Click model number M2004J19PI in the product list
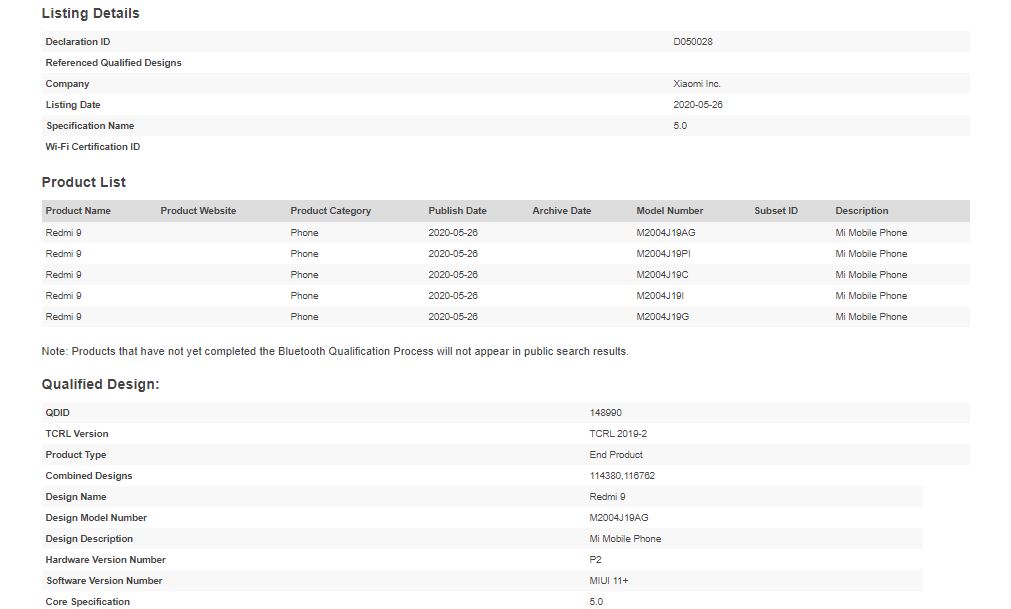Image resolution: width=1011 pixels, height=609 pixels. click(663, 254)
